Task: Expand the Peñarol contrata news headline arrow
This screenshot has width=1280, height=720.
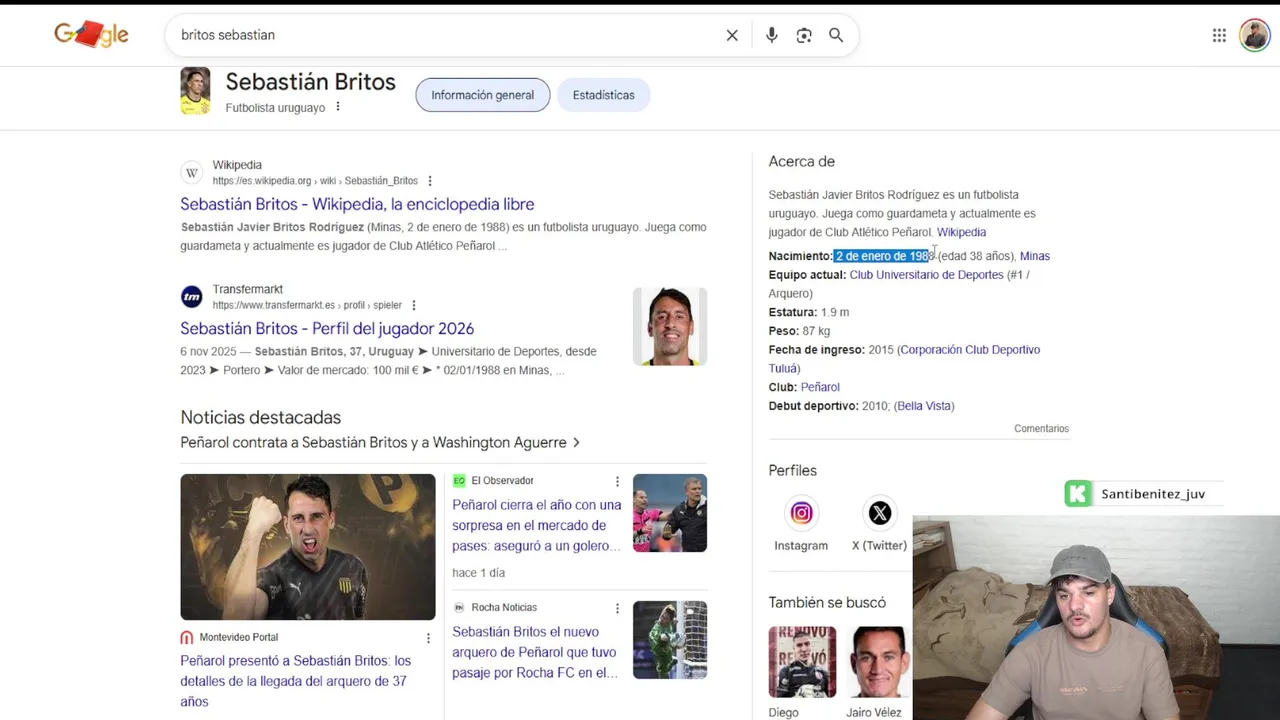Action: (x=576, y=442)
